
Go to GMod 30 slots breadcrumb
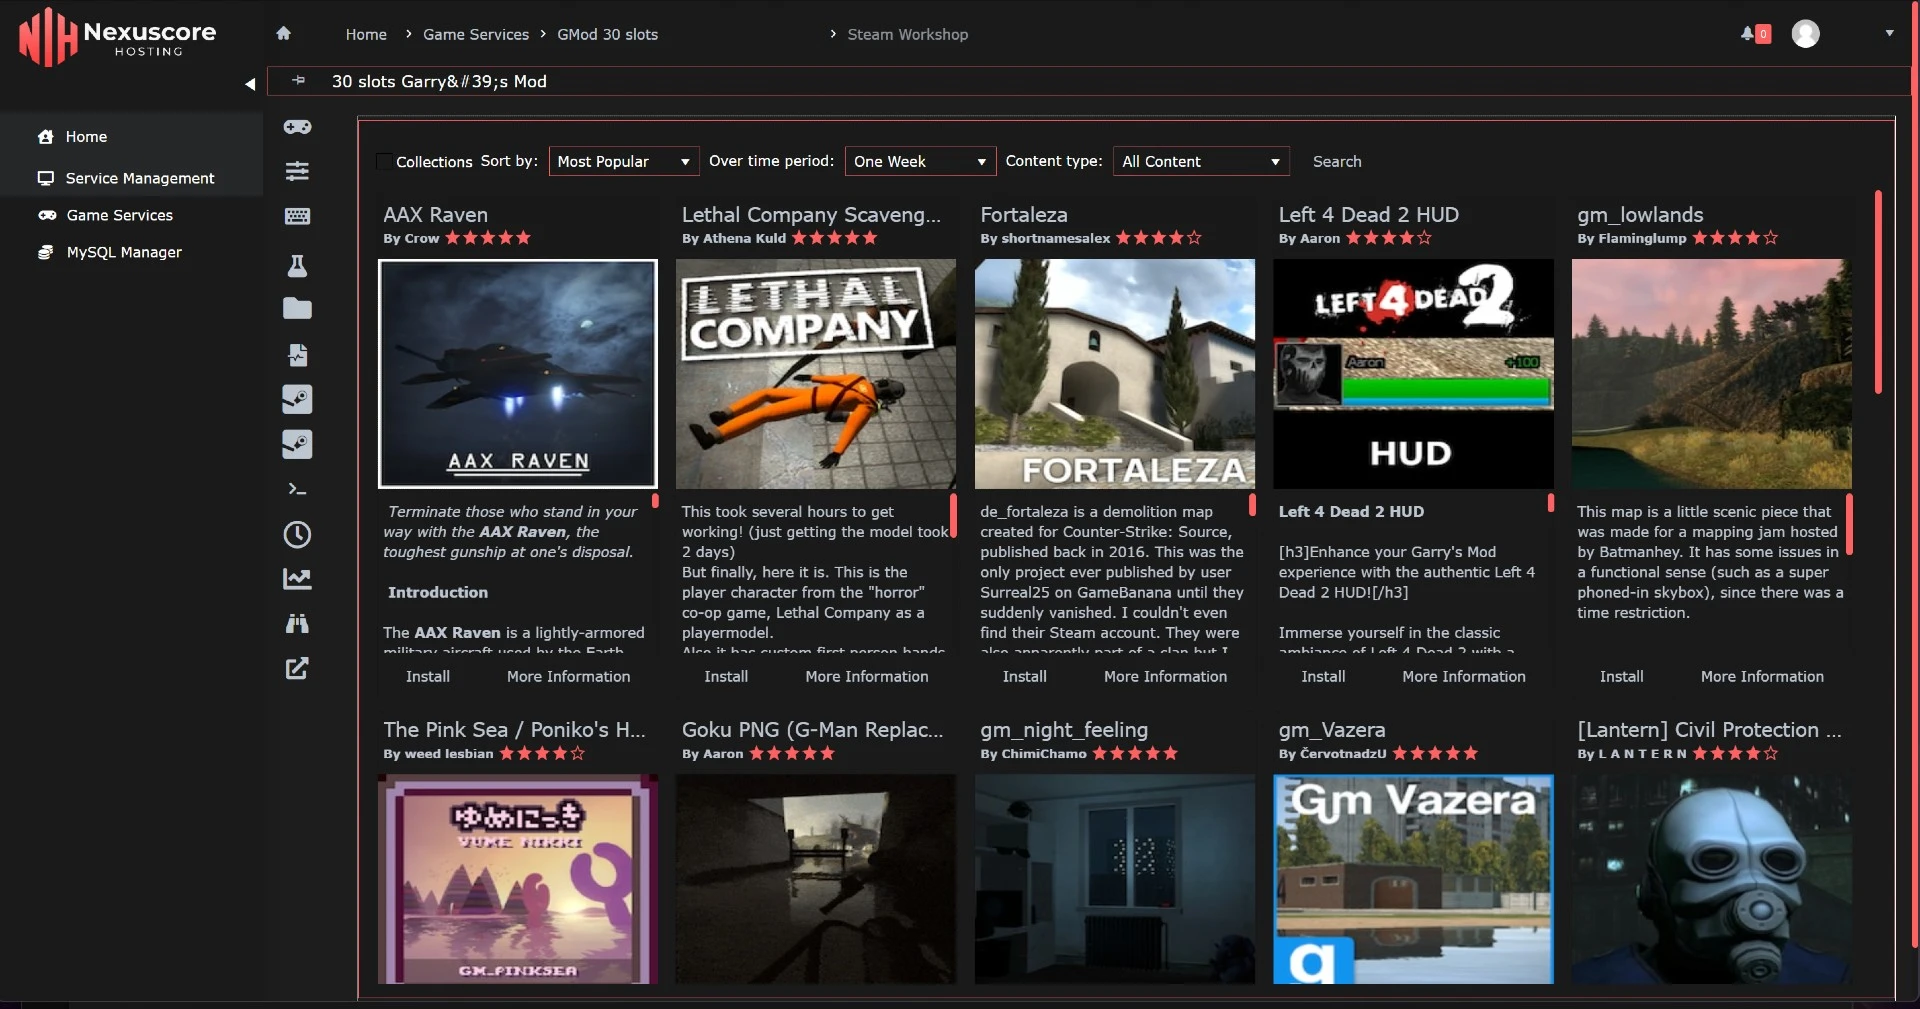(607, 34)
